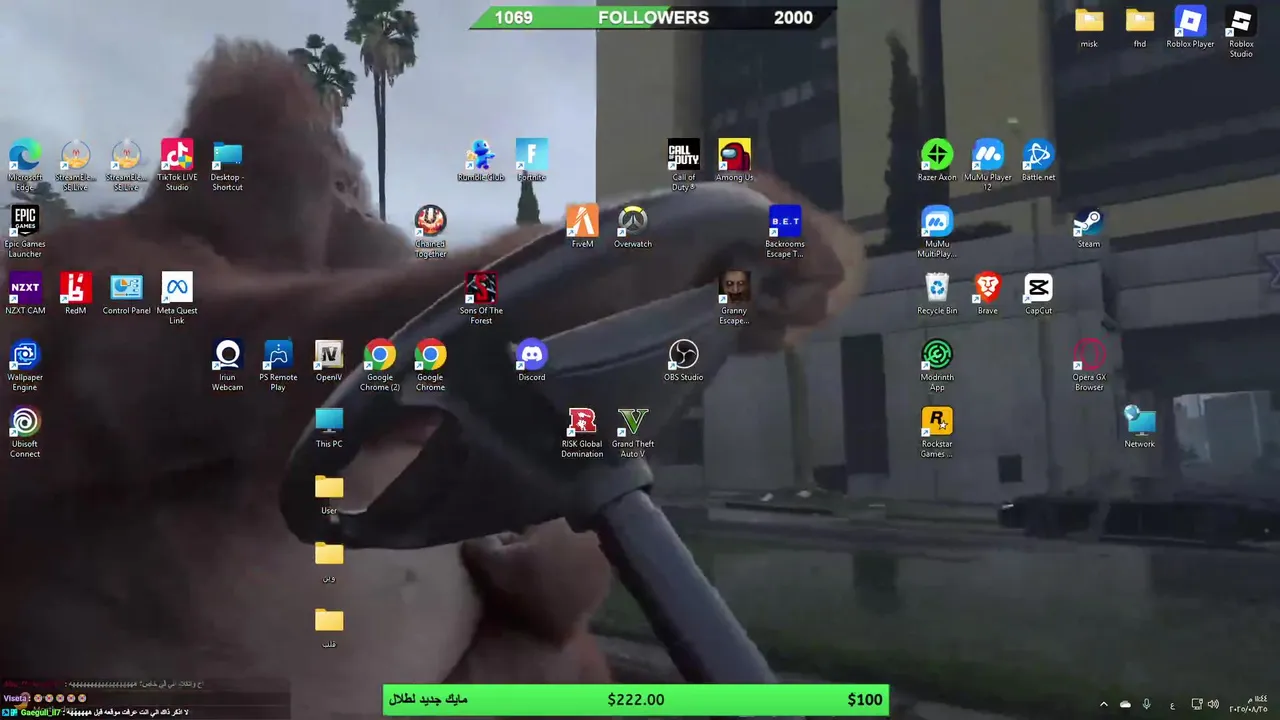Open Google Chrome (2) shortcut
The image size is (1280, 720).
click(379, 365)
